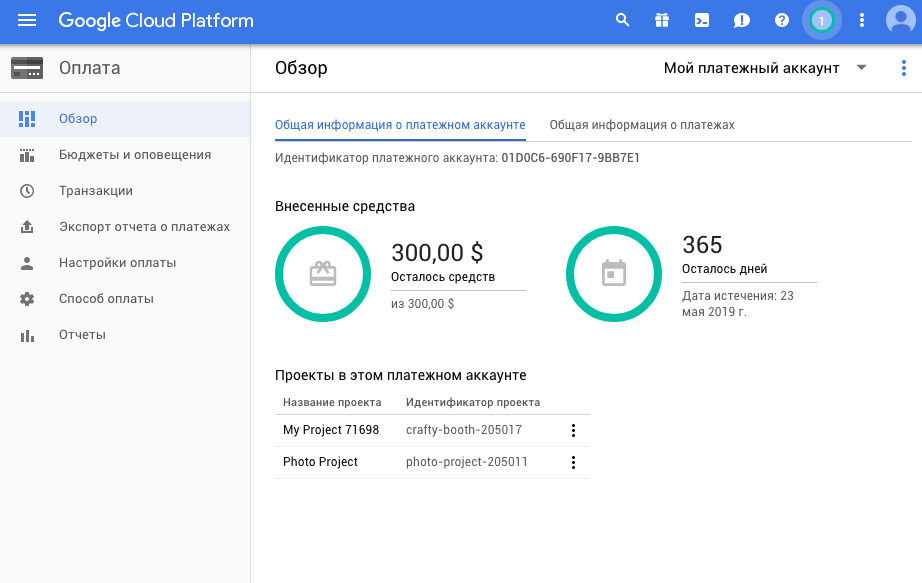
Task: Click the active notifications counter badge
Action: pyautogui.click(x=821, y=19)
